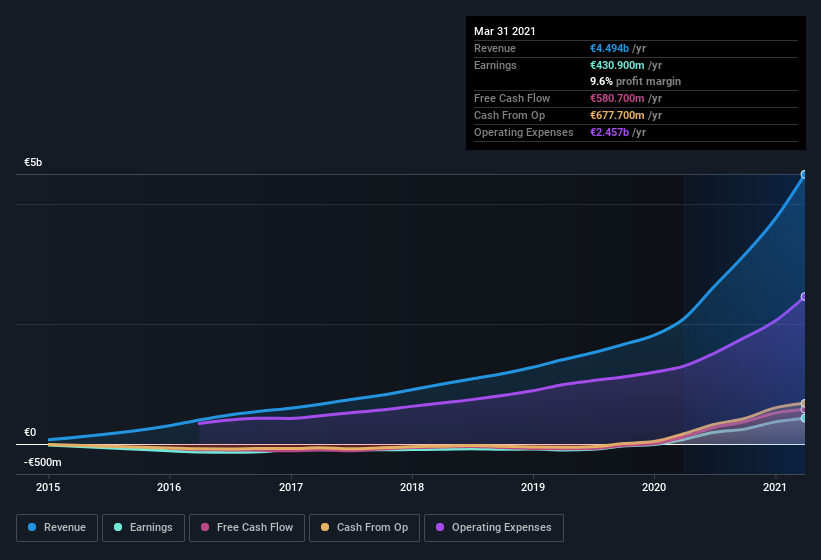Click the €0 y-axis label
The image size is (821, 560).
[30, 432]
